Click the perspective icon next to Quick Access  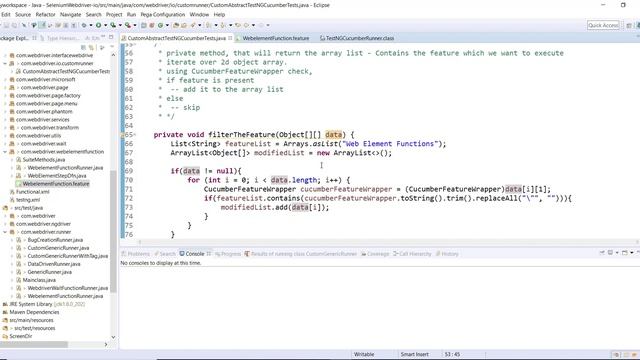(629, 25)
